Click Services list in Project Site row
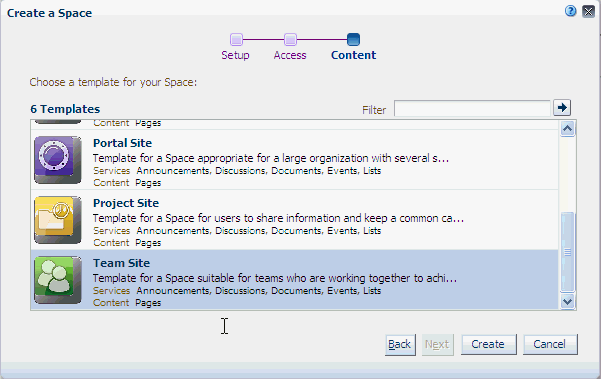 point(259,231)
